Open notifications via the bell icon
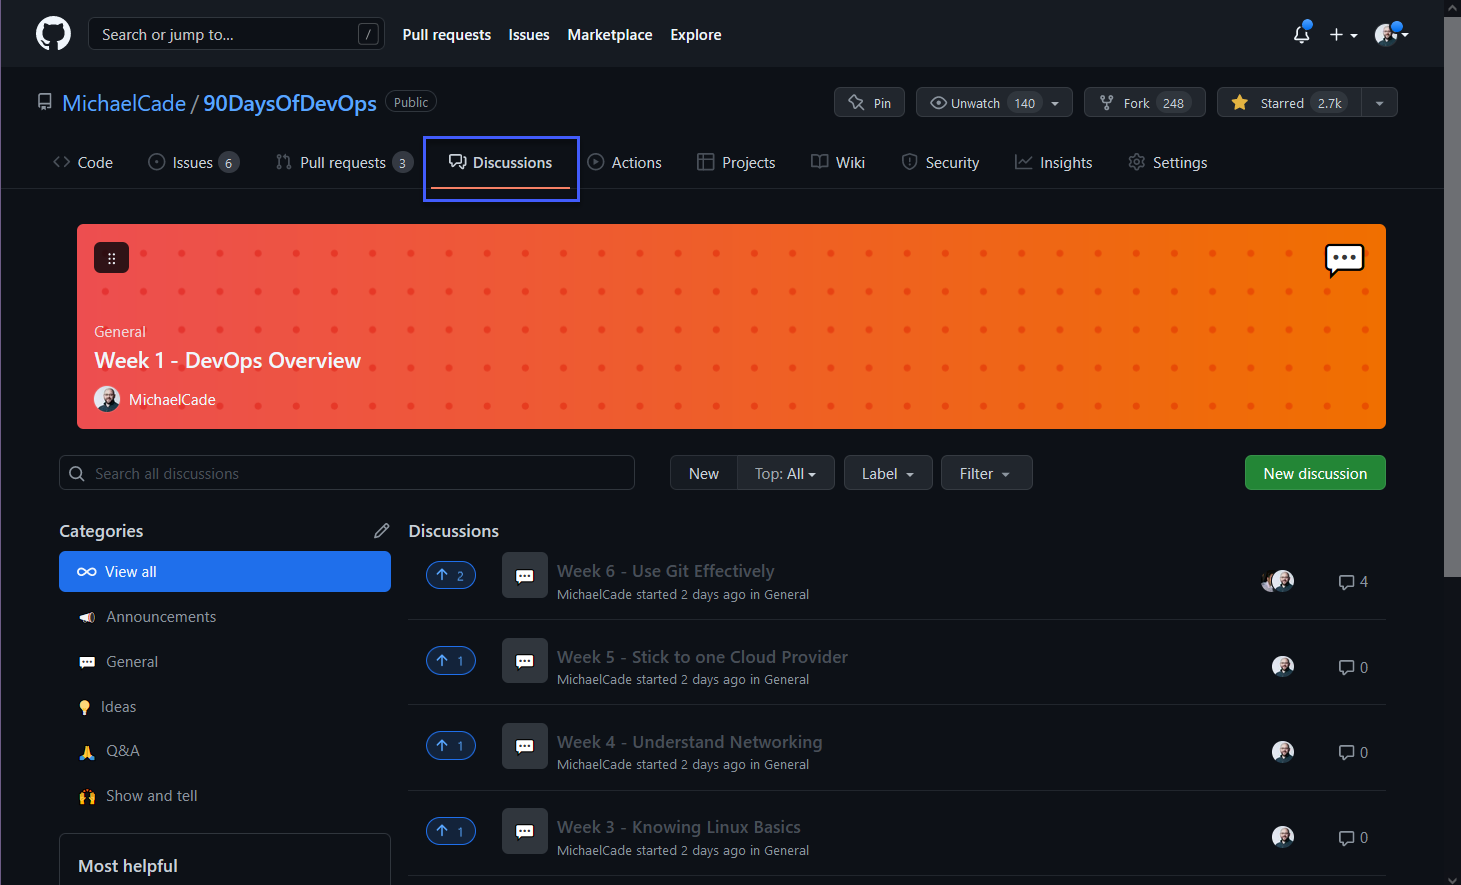1461x885 pixels. point(1301,33)
